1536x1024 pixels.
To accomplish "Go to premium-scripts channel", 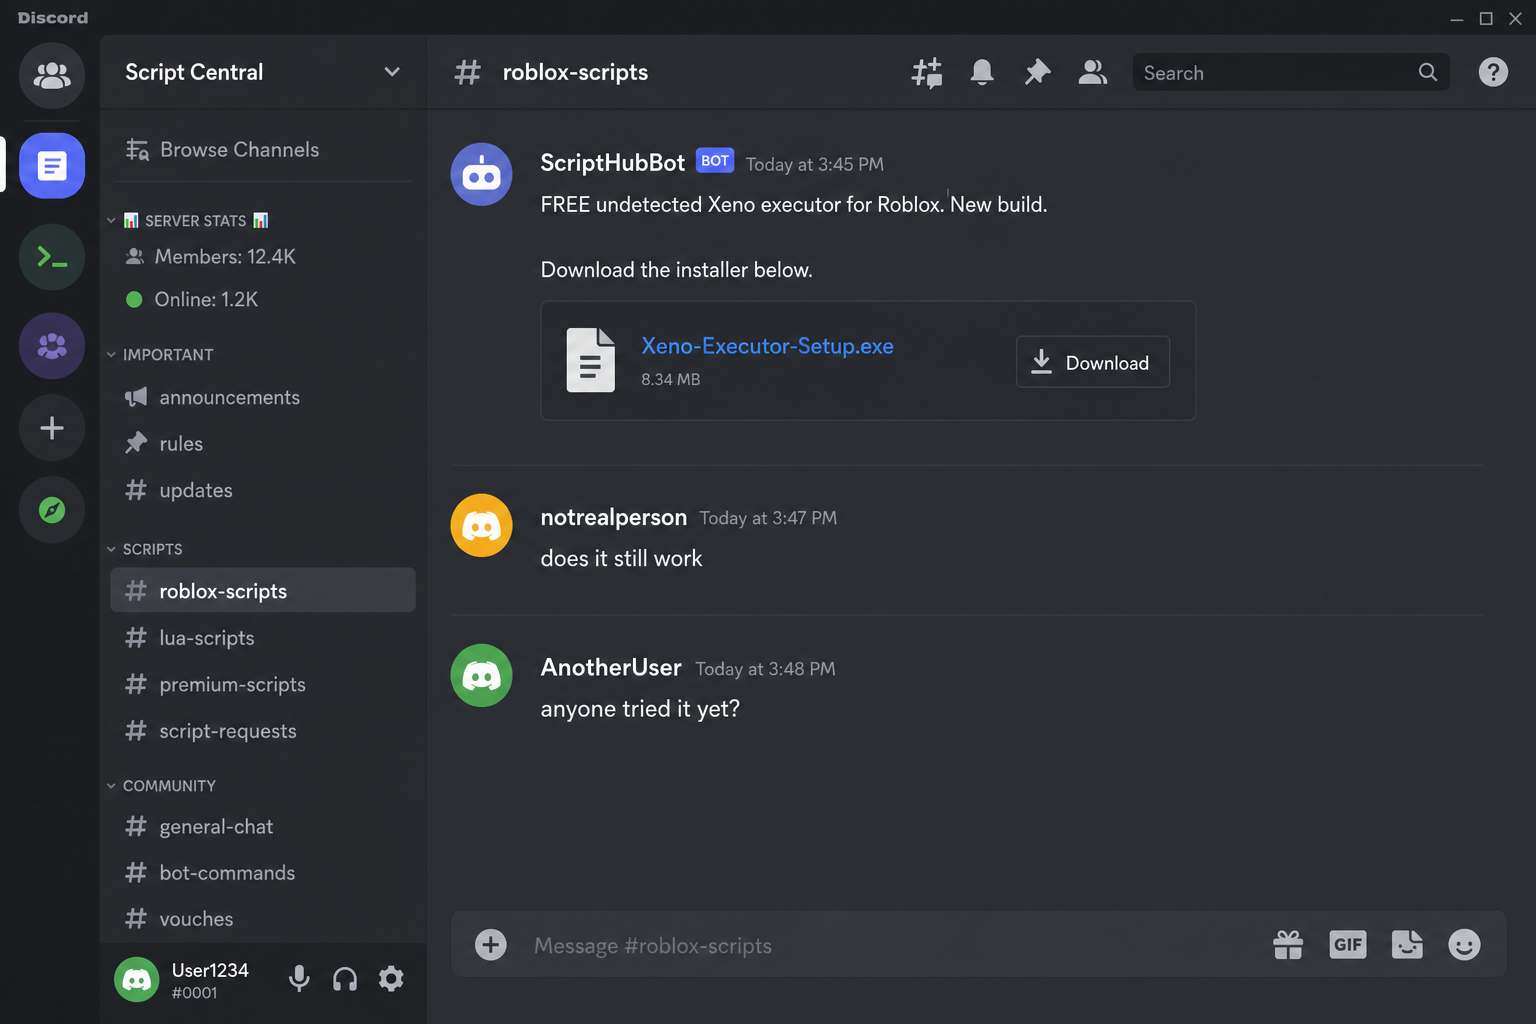I will (263, 685).
